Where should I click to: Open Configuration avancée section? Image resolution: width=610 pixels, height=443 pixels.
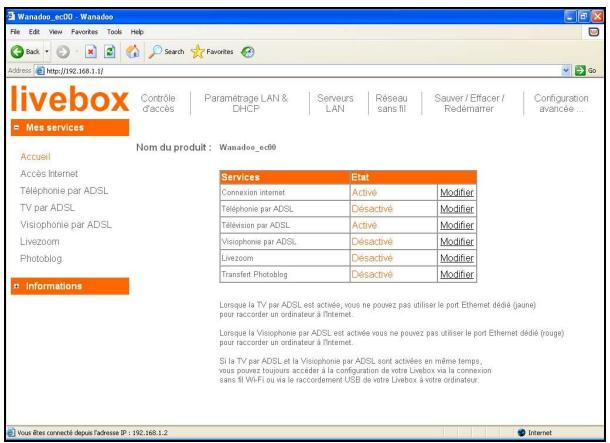[x=561, y=103]
